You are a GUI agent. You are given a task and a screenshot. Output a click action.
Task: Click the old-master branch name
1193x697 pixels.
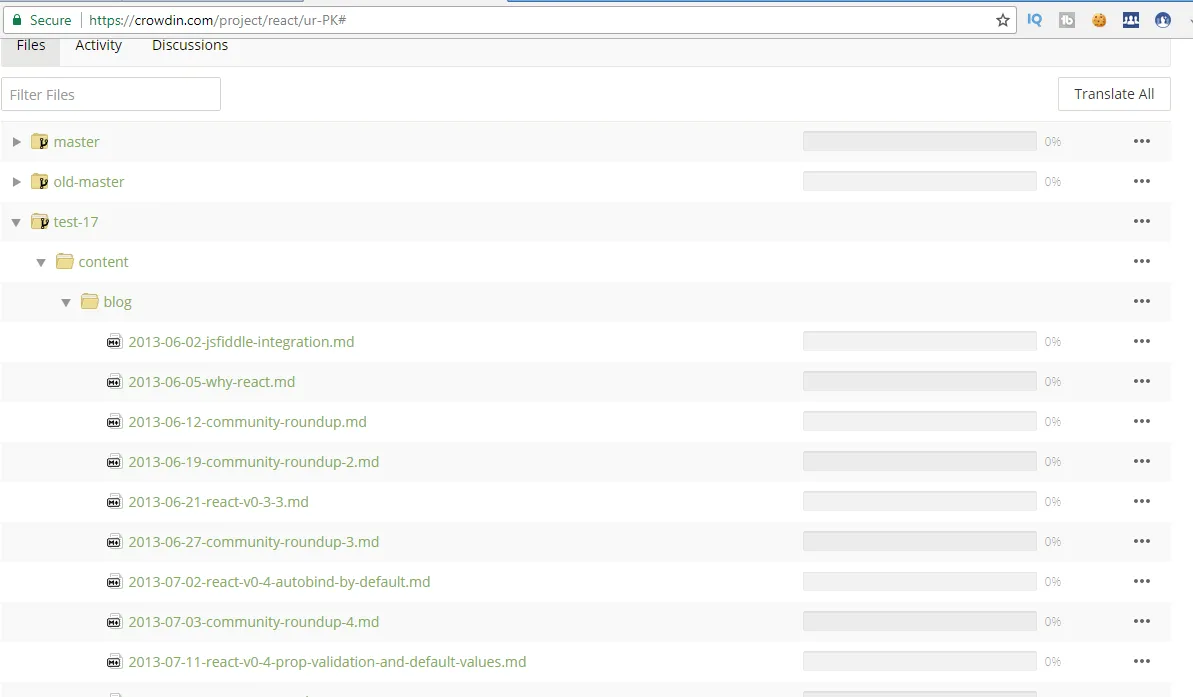coord(88,182)
